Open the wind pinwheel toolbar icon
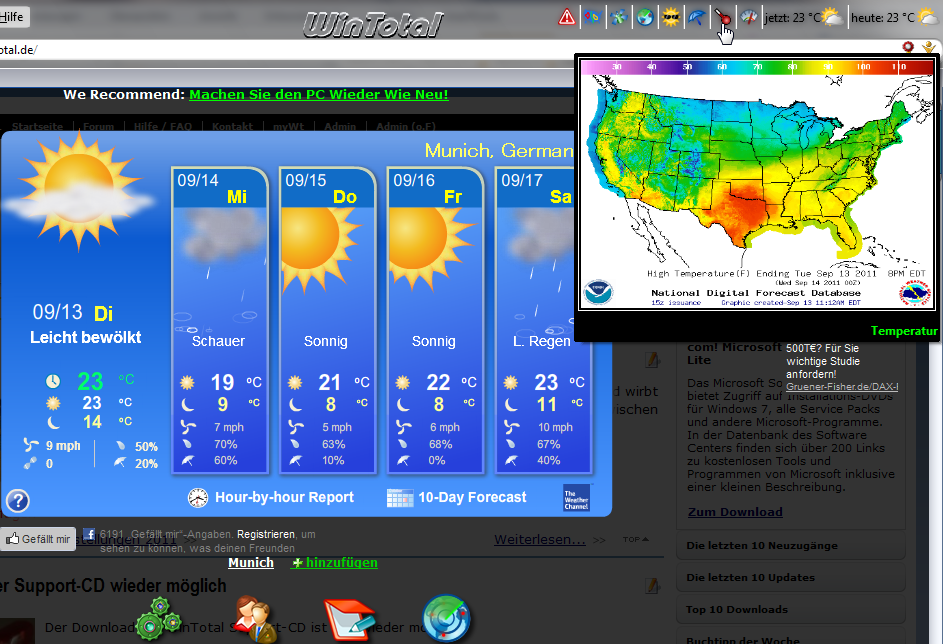The image size is (943, 644). click(x=619, y=17)
